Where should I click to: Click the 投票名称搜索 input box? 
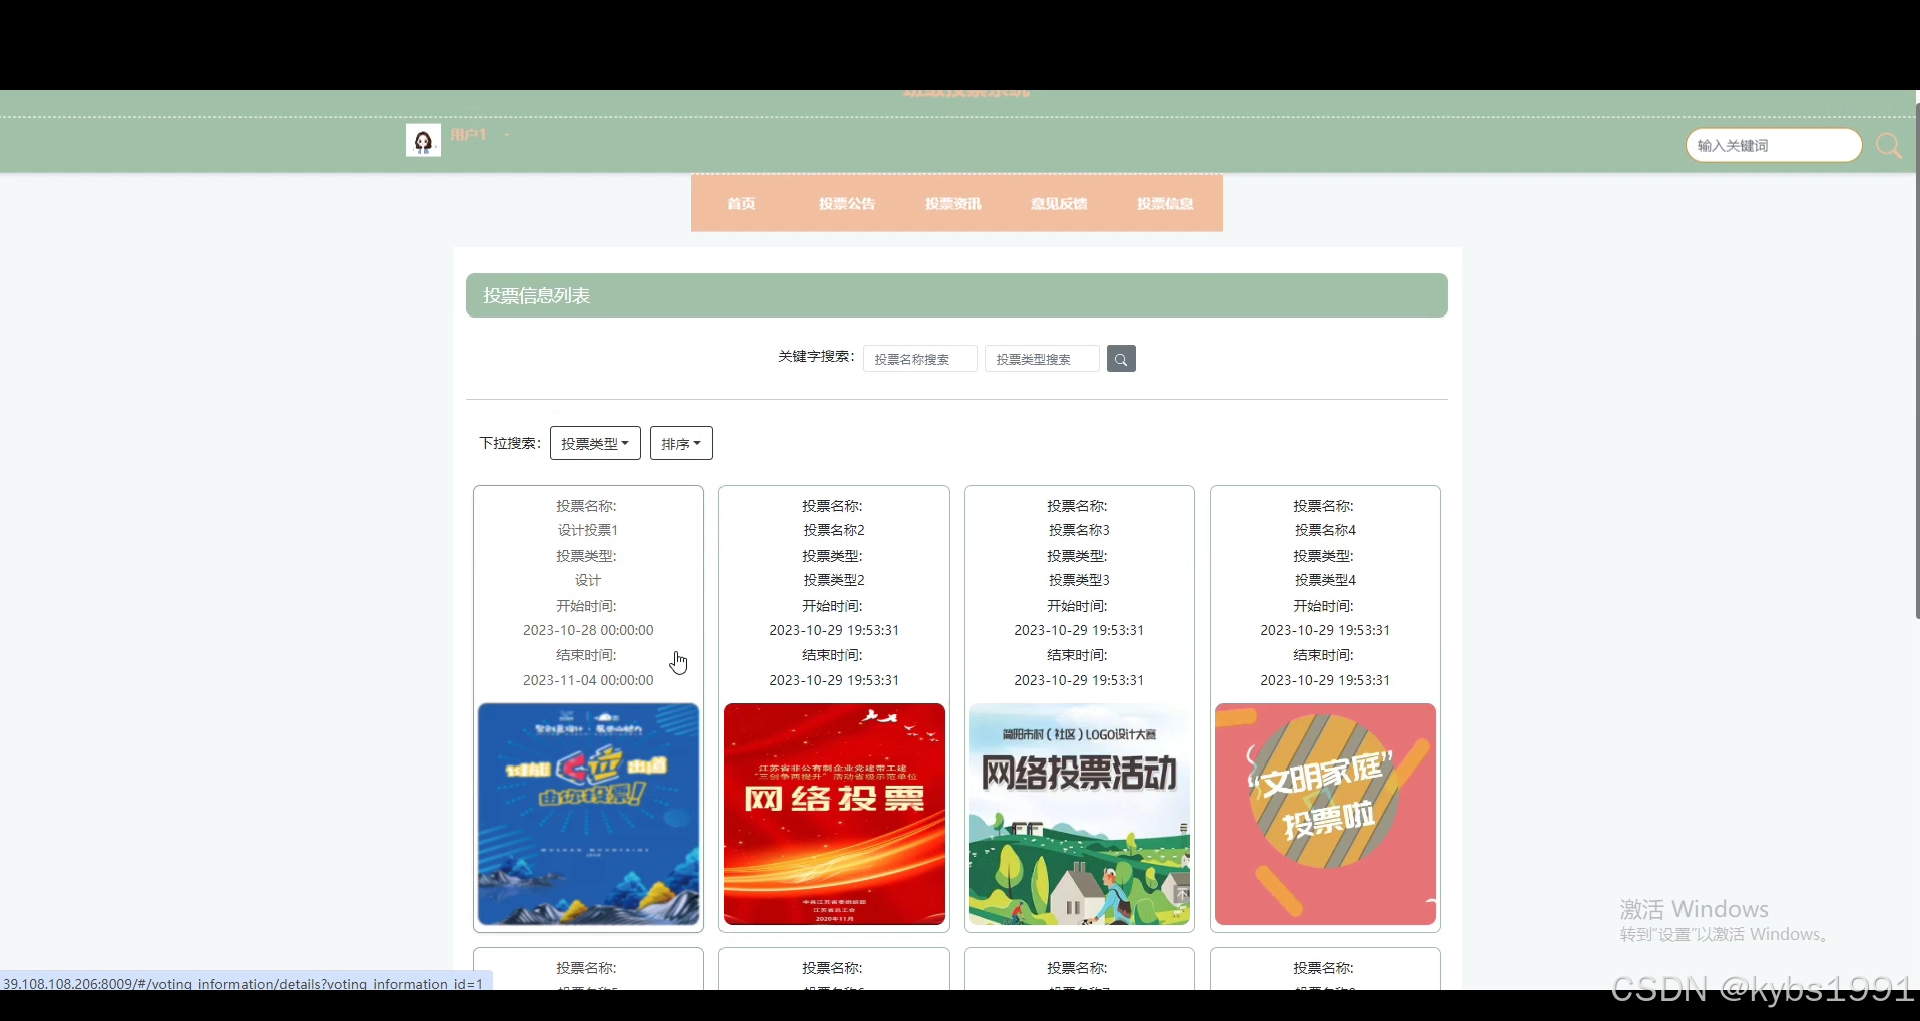pos(920,359)
